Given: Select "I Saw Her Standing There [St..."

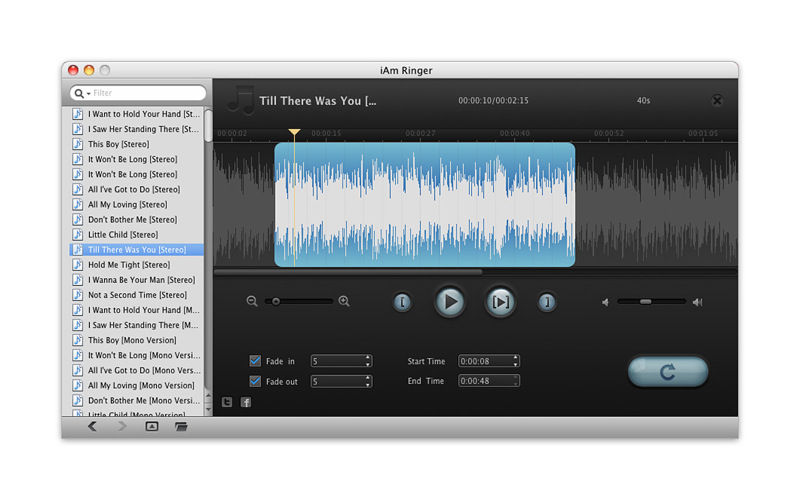Looking at the screenshot, I should pyautogui.click(x=136, y=129).
